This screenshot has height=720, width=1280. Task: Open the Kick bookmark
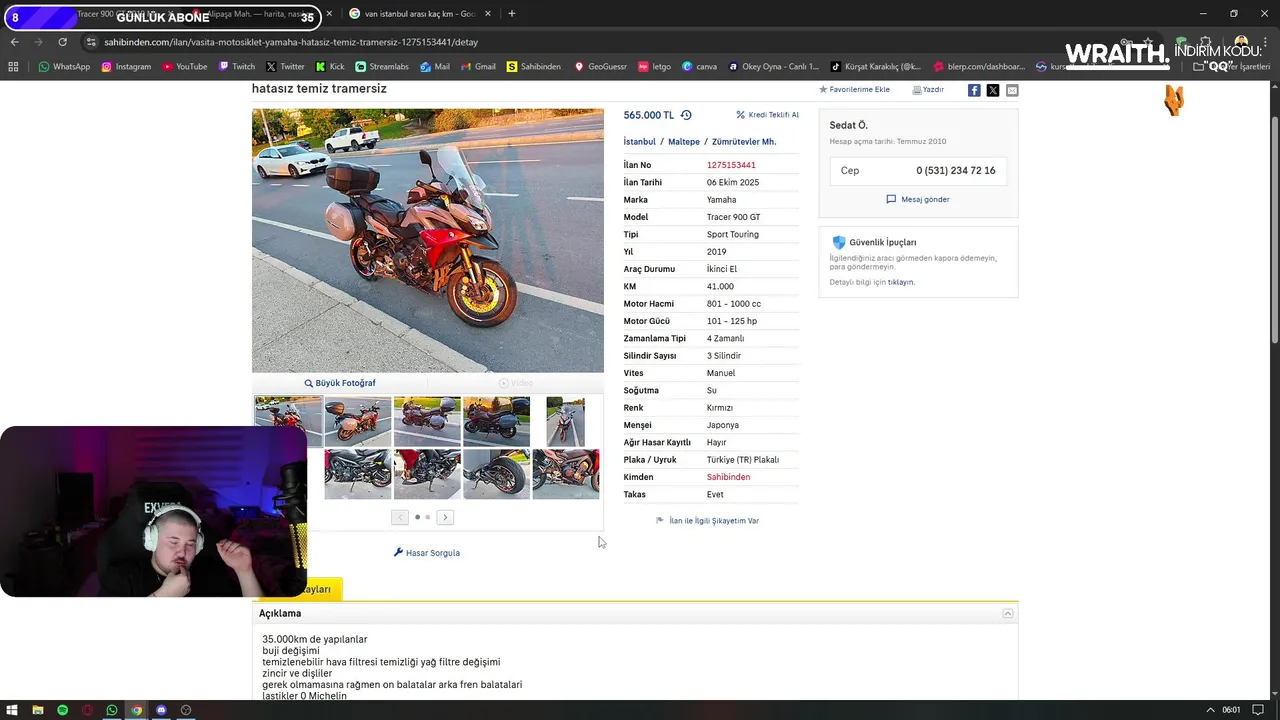coord(330,67)
